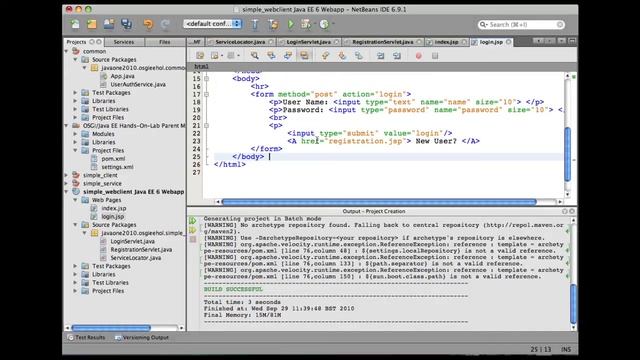Start macro recording with red circle
This screenshot has height=360, width=640.
point(418,56)
